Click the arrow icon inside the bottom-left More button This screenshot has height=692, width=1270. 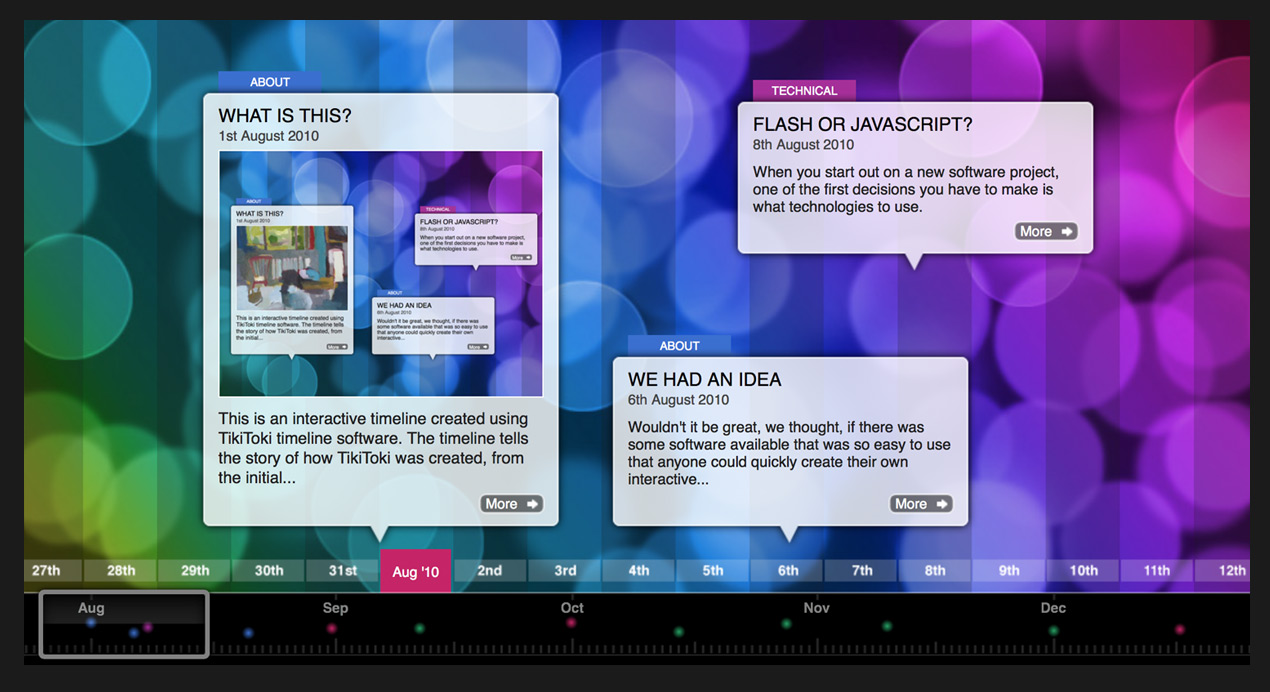point(532,503)
